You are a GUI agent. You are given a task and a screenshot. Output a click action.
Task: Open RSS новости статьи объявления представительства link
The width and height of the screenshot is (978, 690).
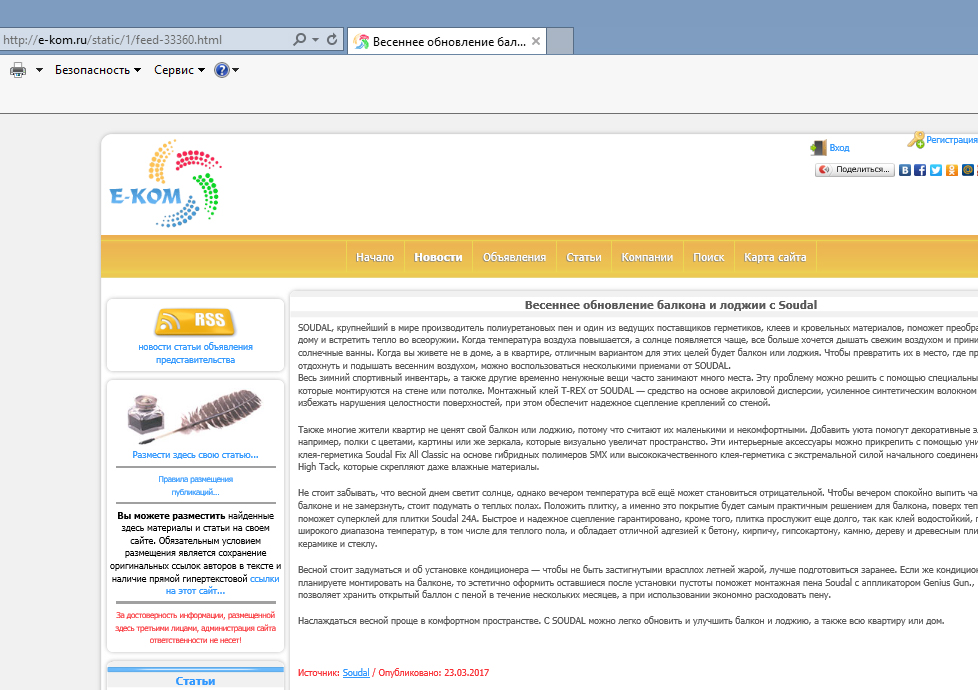(x=195, y=353)
